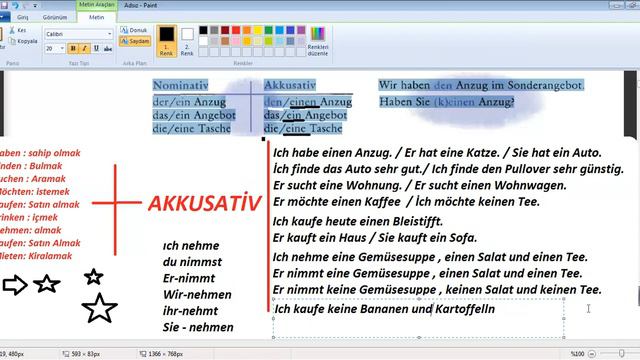Viewport: 640px width, 360px height.
Task: Open Renkleri düzenle color editor
Action: [318, 41]
